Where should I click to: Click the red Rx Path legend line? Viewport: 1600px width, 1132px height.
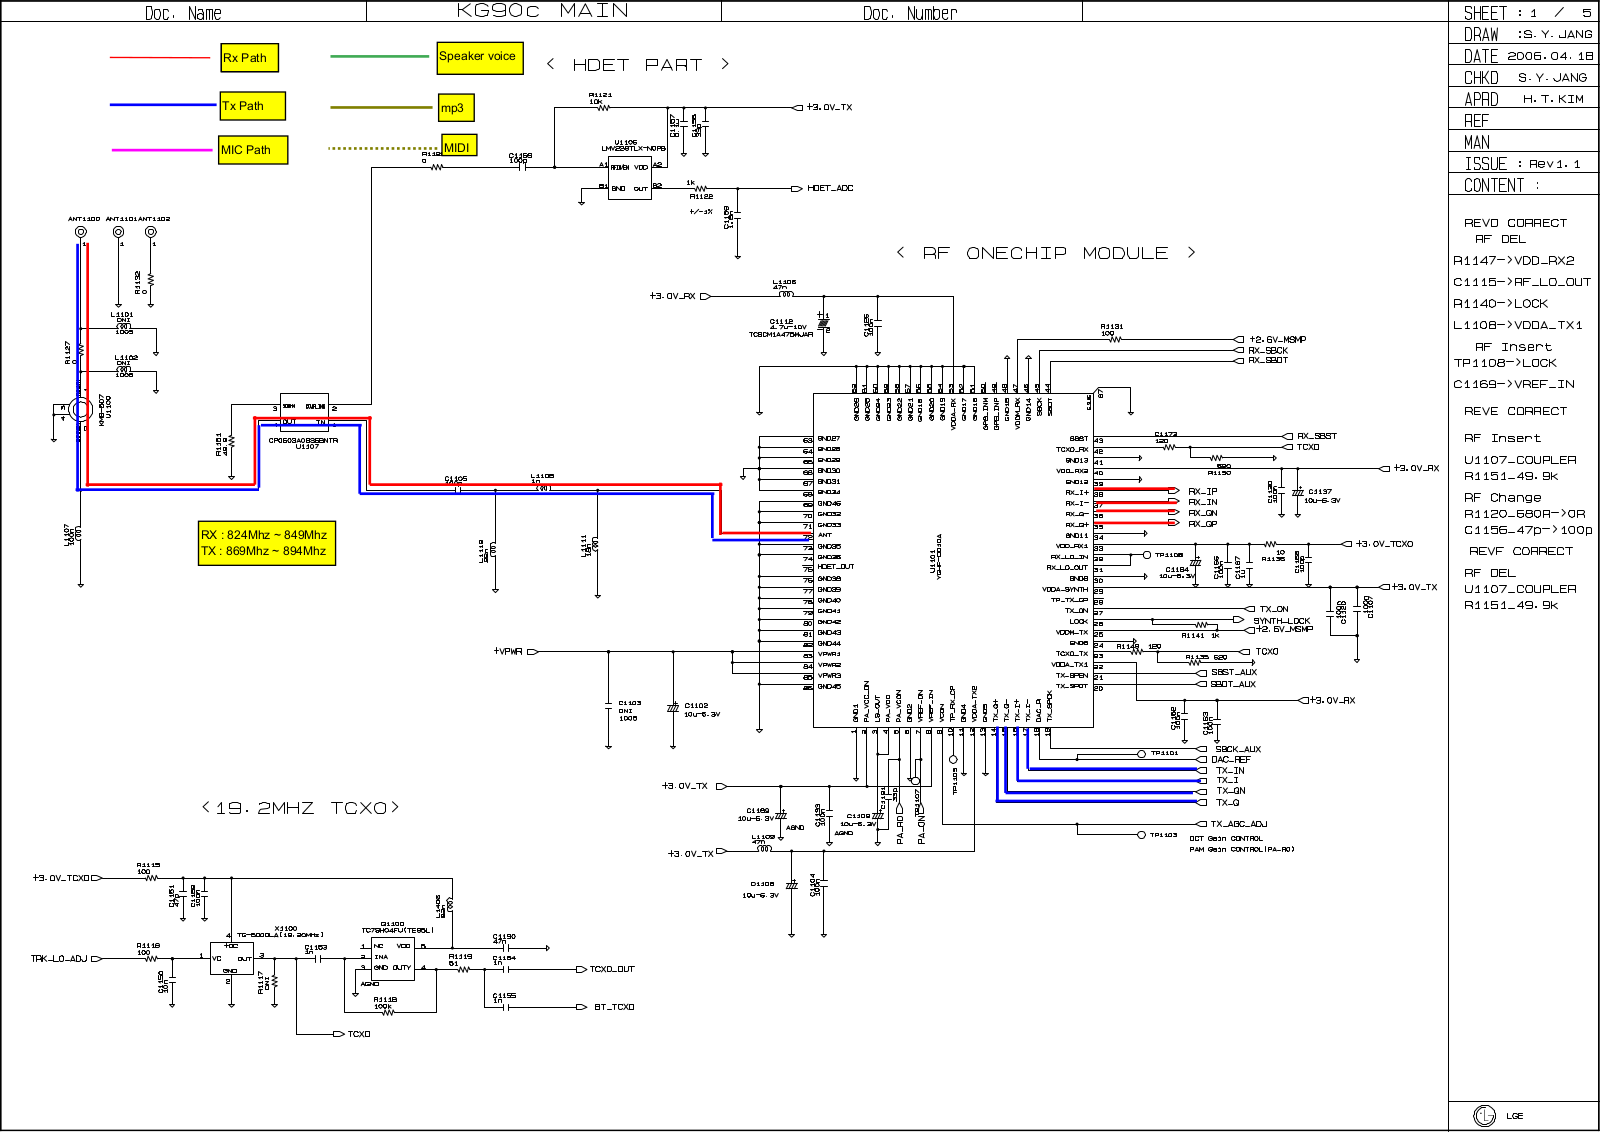click(x=160, y=58)
